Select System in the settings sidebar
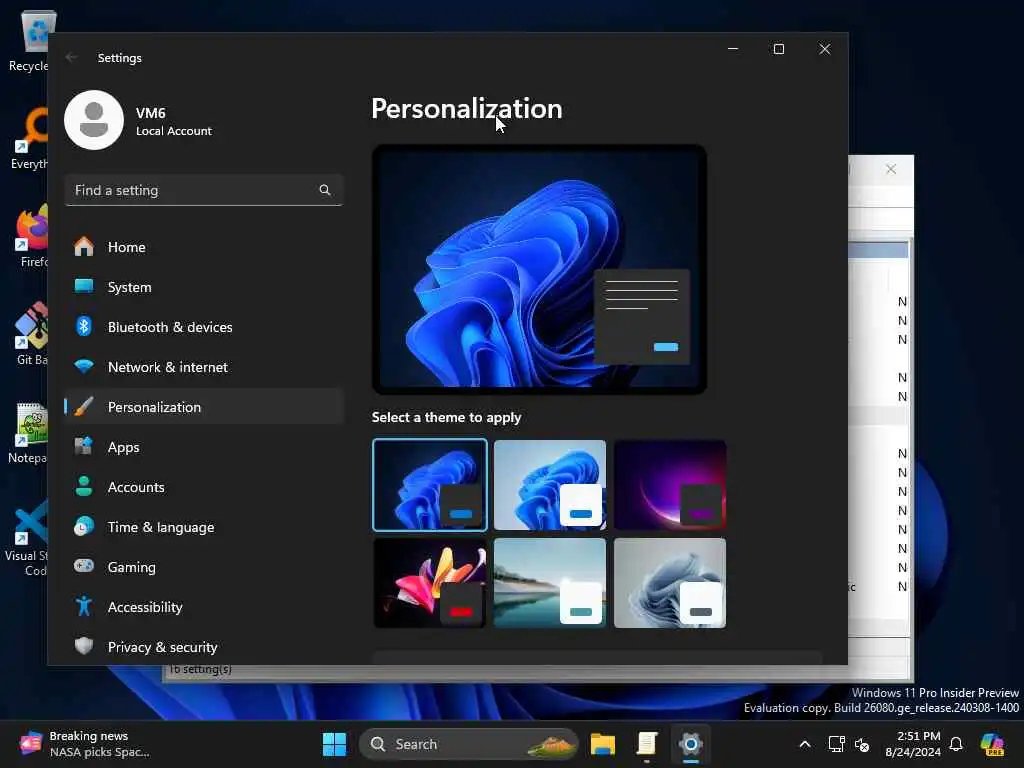Image resolution: width=1024 pixels, height=768 pixels. (204, 287)
